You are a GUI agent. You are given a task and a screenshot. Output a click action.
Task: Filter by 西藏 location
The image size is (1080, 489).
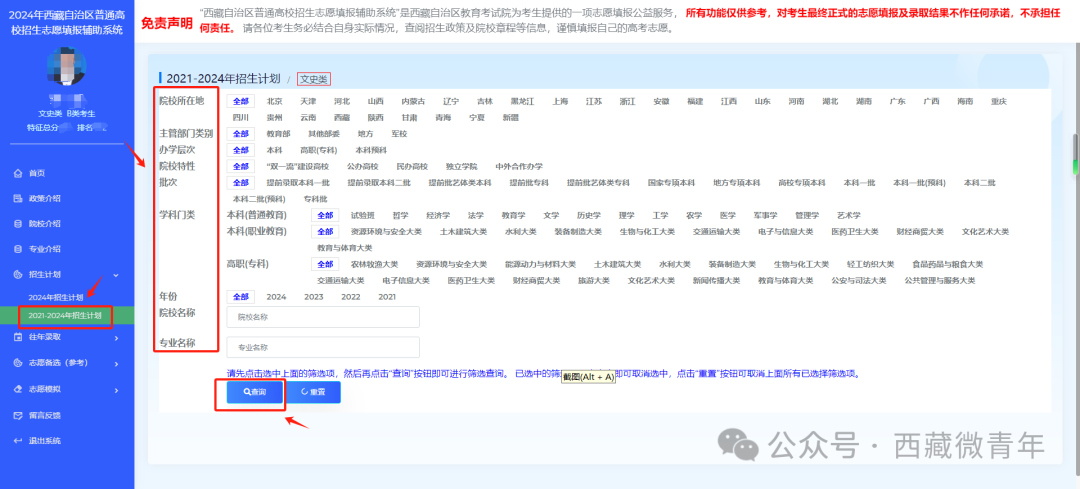pyautogui.click(x=342, y=118)
